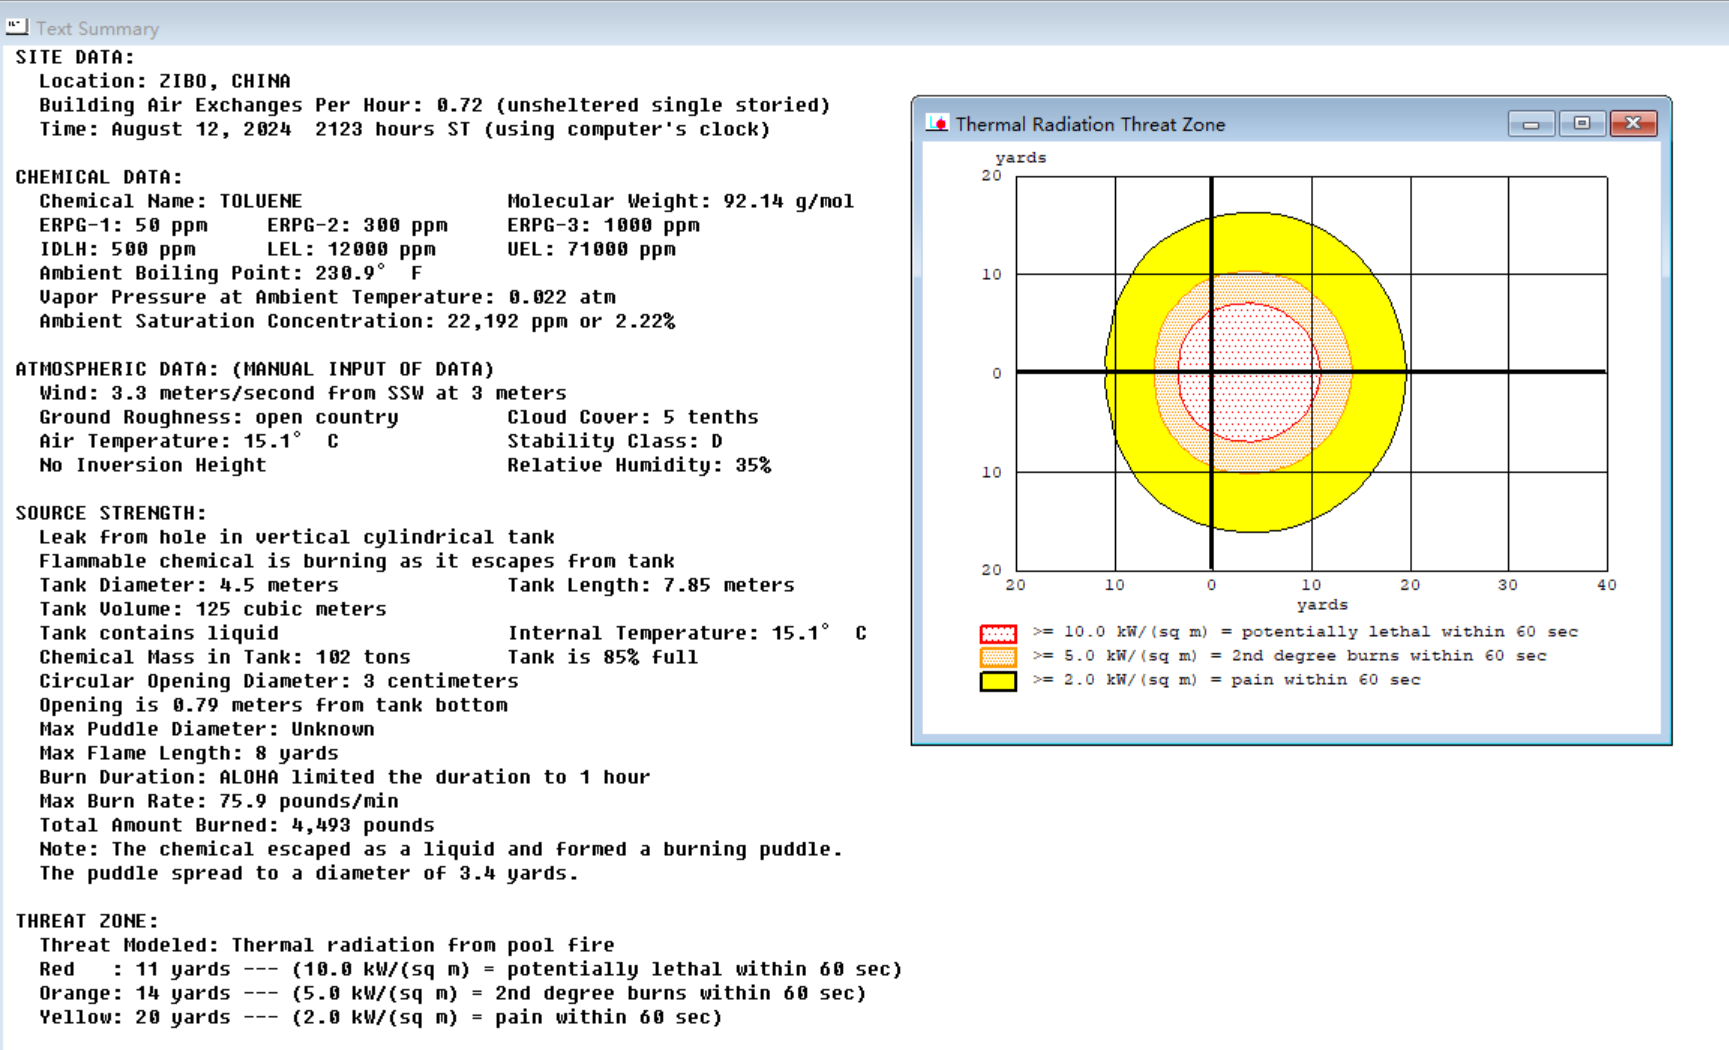Click the Text Summary title text
Viewport: 1729px width, 1050px height.
pos(98,28)
